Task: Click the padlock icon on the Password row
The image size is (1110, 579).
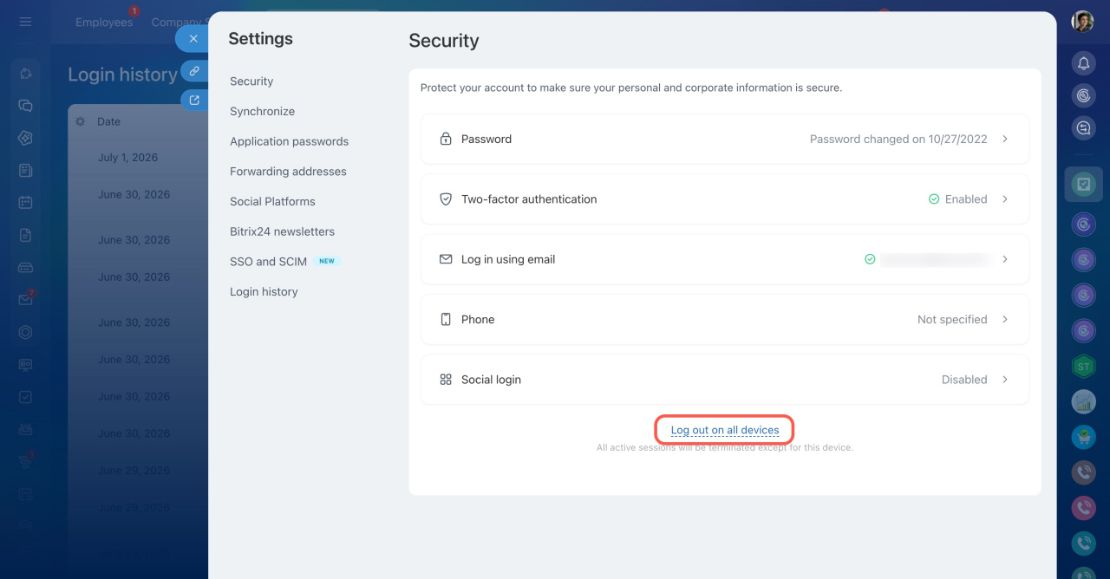Action: click(445, 139)
